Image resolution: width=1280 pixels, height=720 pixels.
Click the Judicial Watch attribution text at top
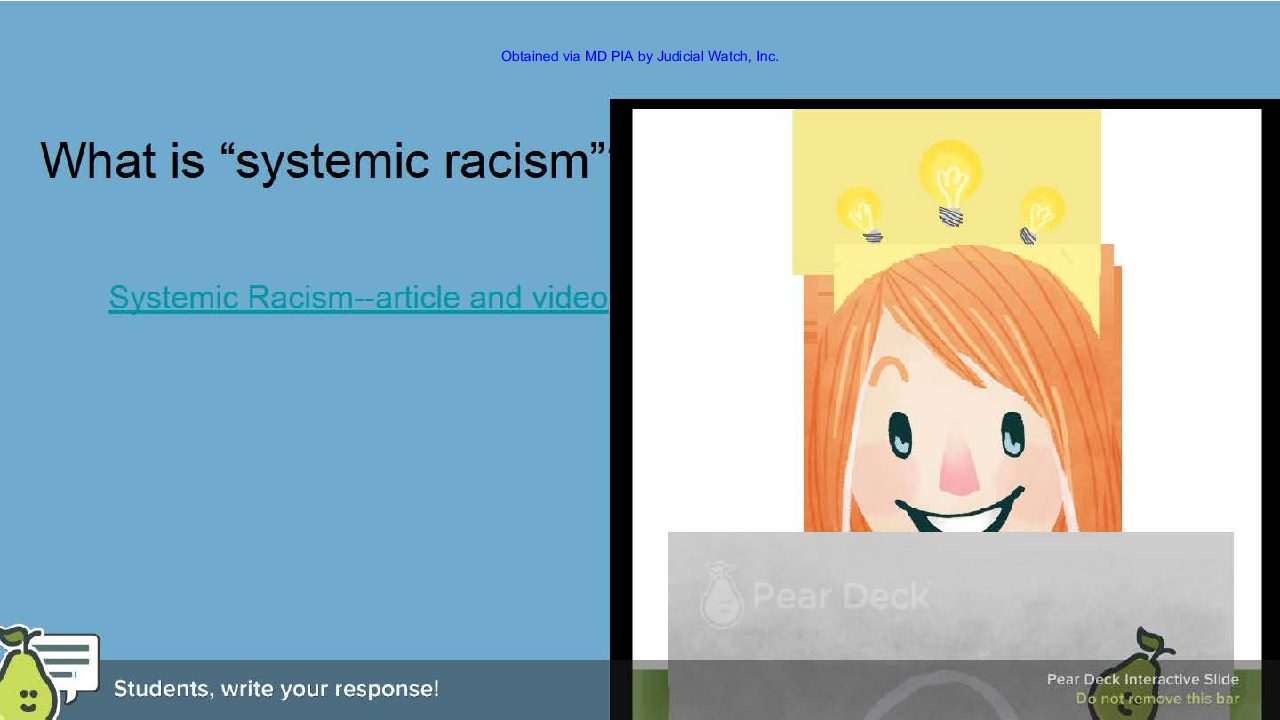tap(639, 57)
